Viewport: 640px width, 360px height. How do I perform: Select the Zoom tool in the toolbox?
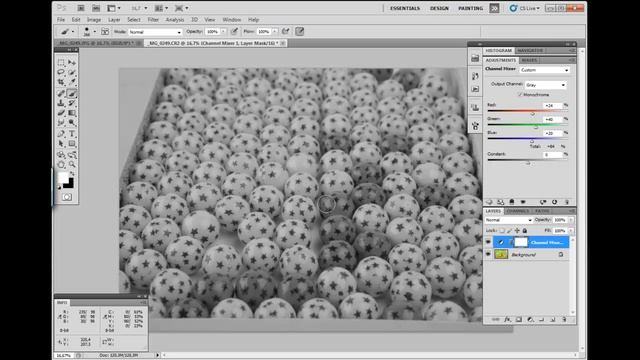pyautogui.click(x=72, y=164)
